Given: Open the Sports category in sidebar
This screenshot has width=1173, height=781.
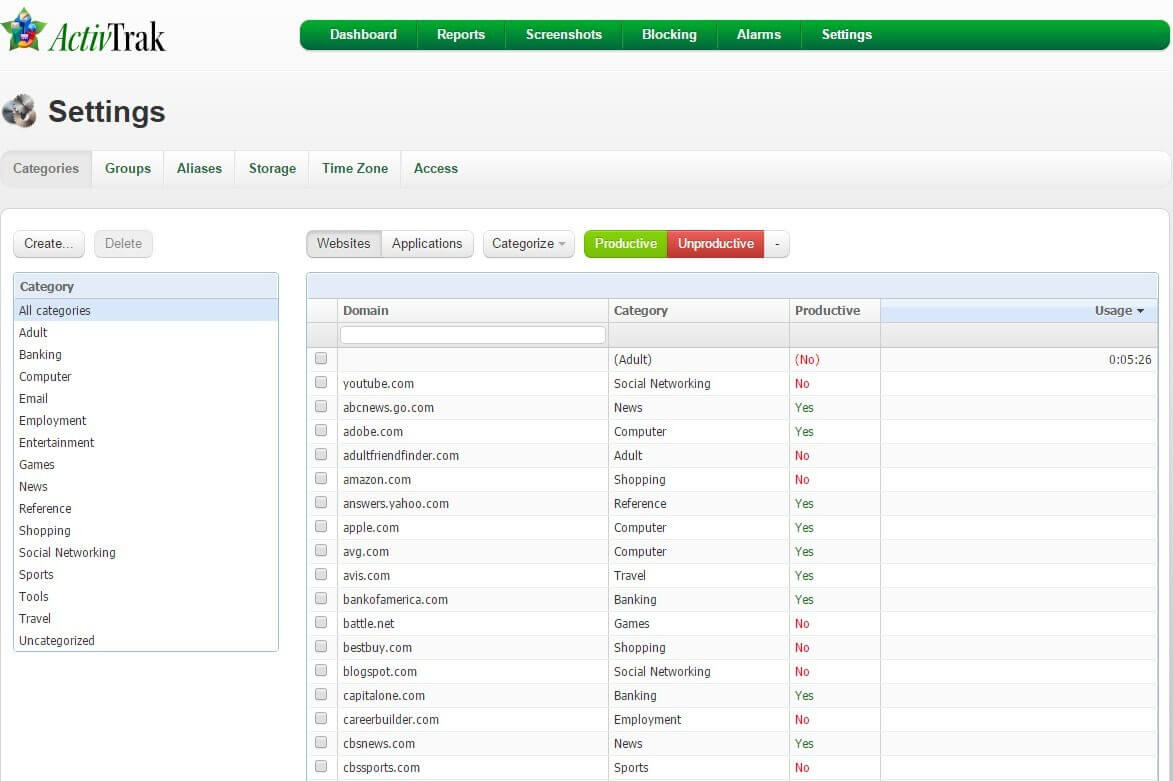Looking at the screenshot, I should coord(146,575).
